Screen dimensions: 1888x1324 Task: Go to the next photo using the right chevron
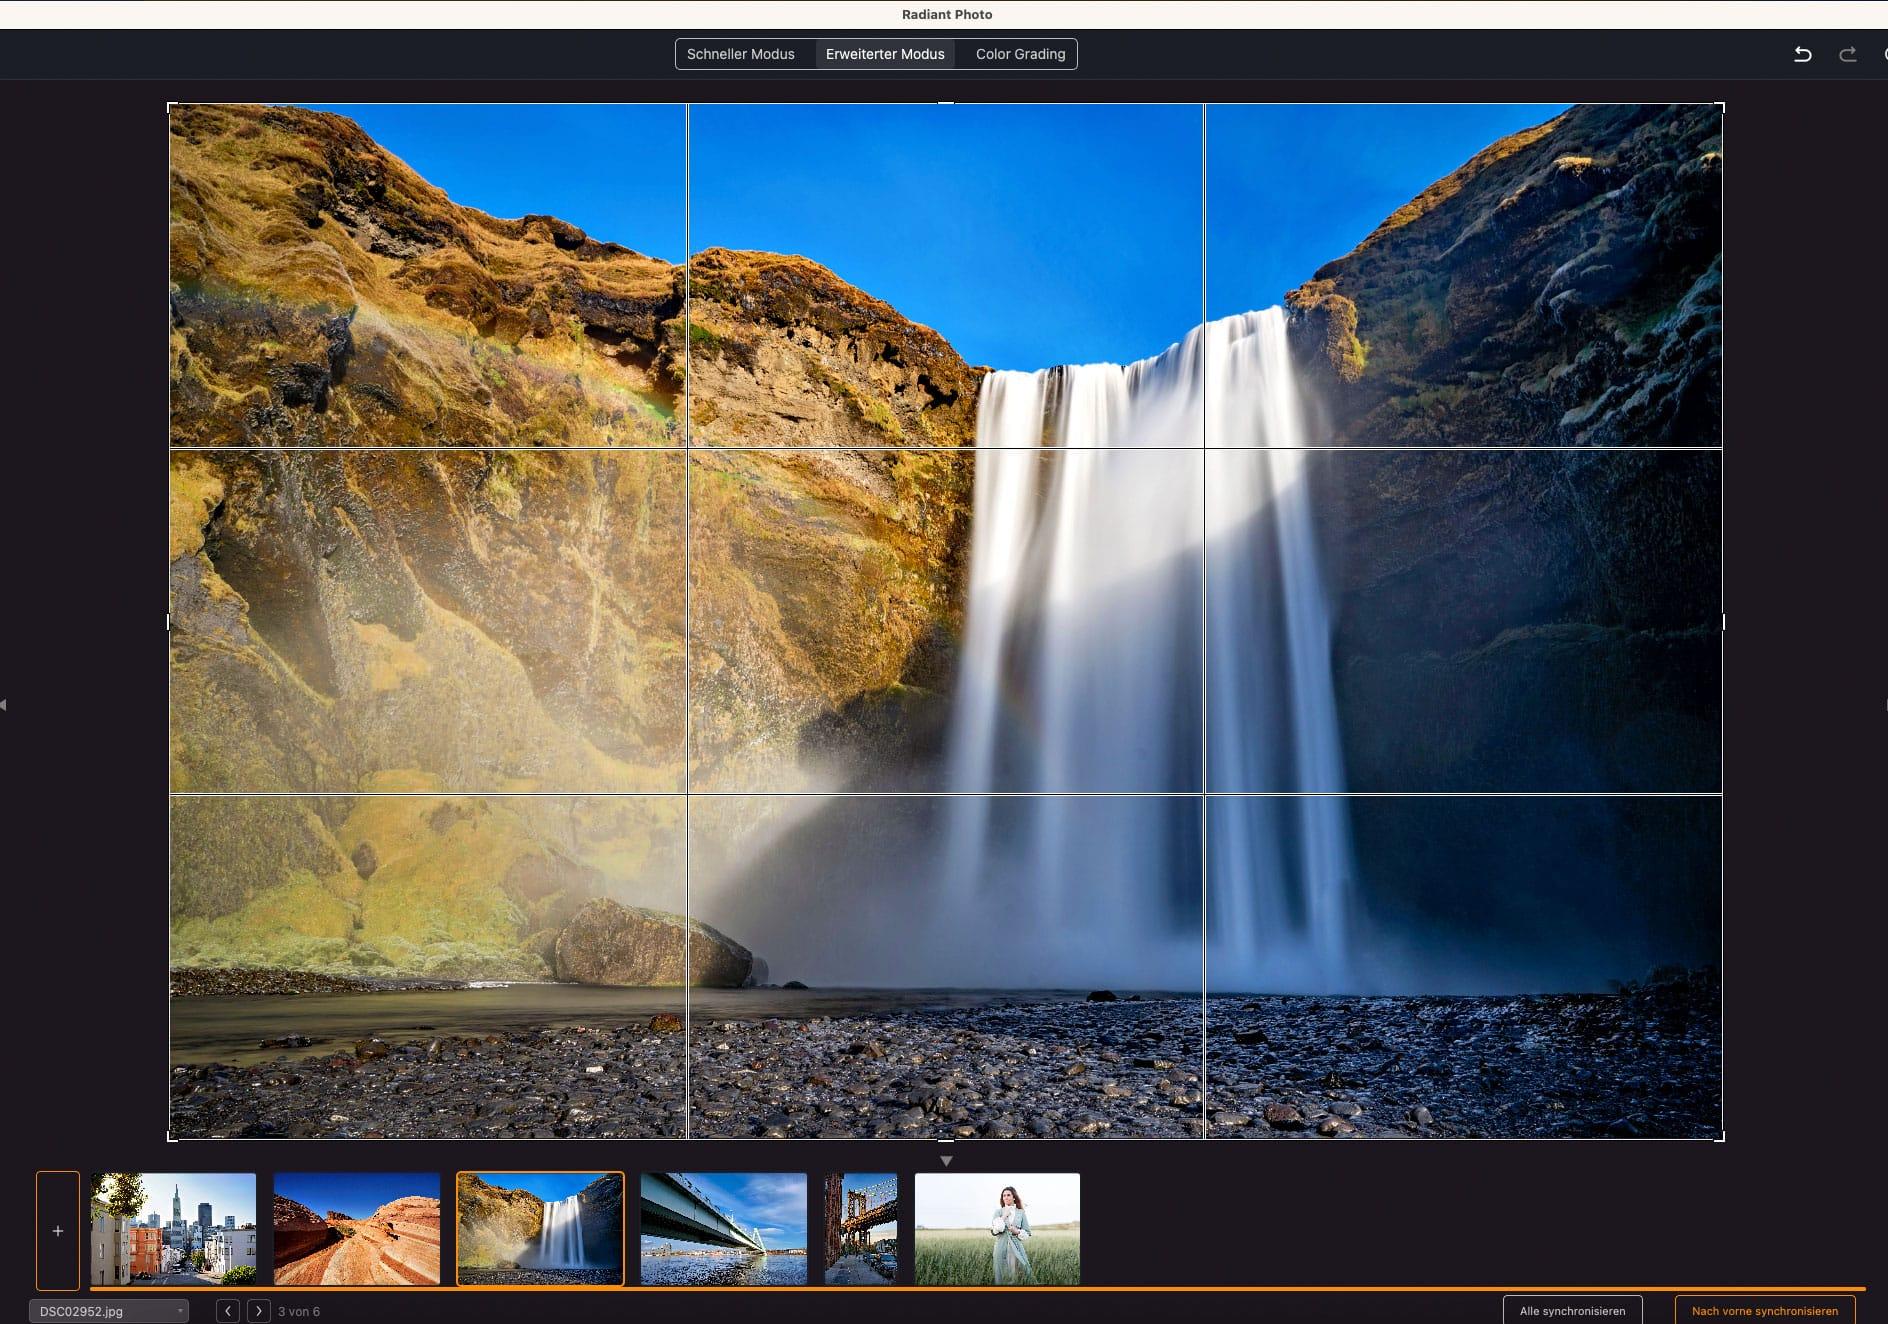[259, 1310]
